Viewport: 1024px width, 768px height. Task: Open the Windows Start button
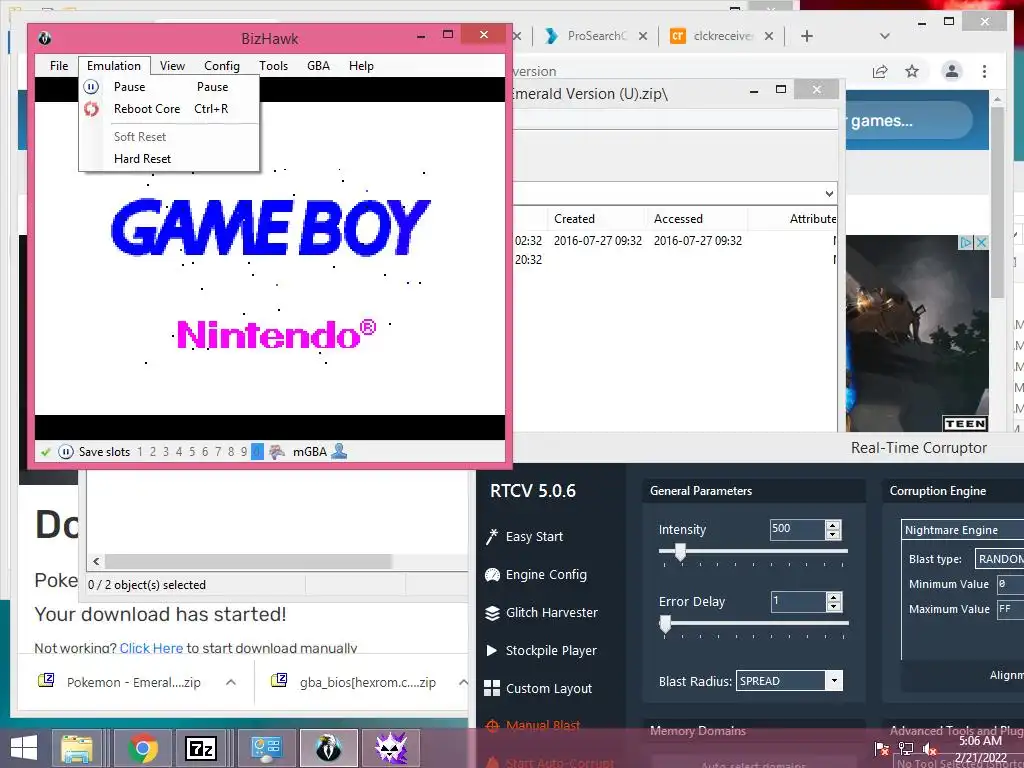pyautogui.click(x=24, y=748)
